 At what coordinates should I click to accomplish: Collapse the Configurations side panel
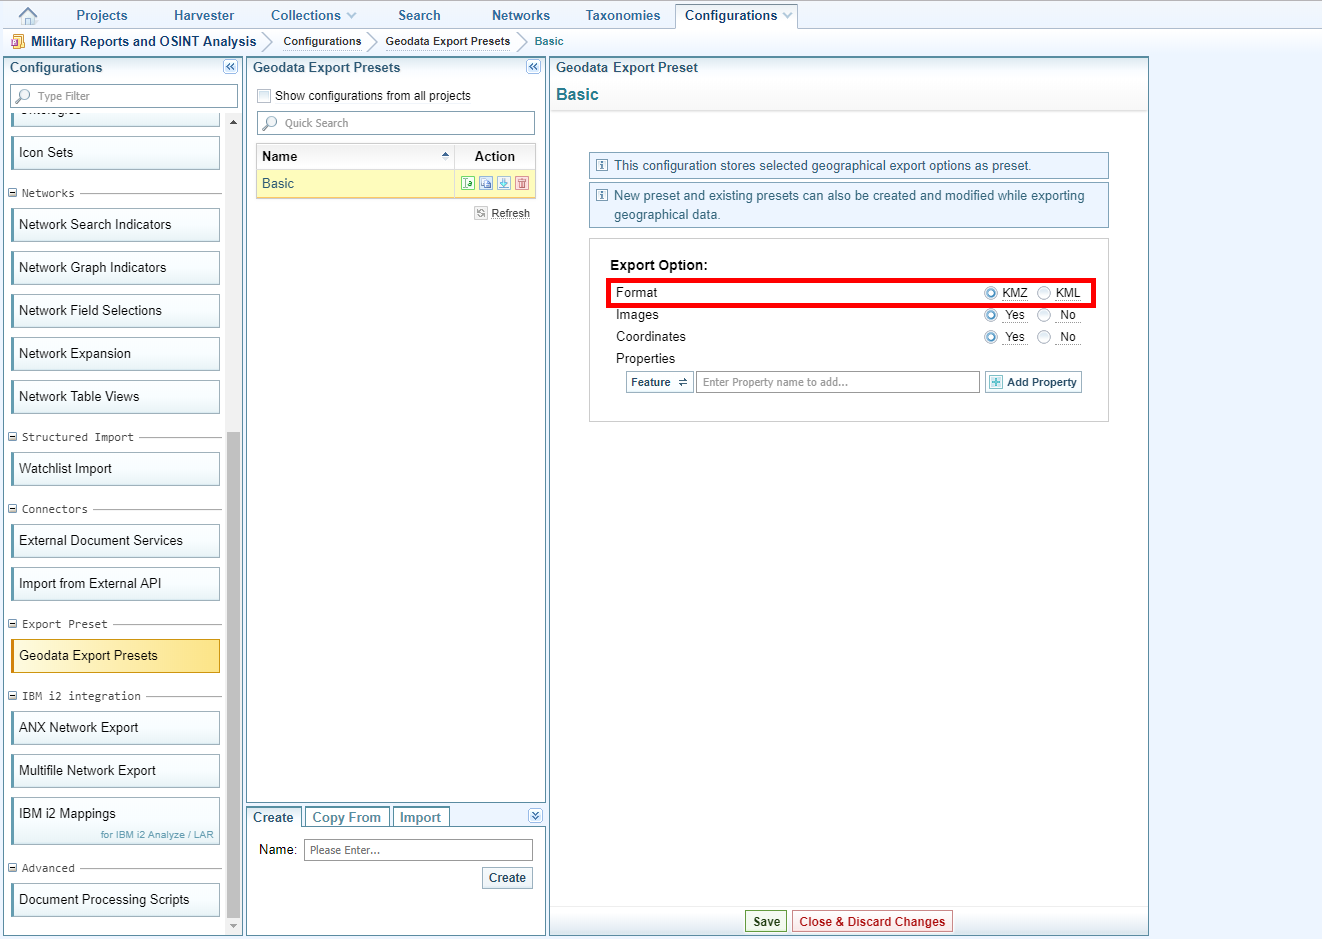[230, 67]
